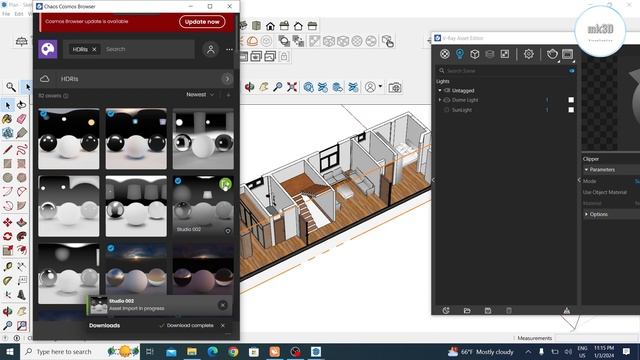Expand the Dome Light tree item

click(x=440, y=100)
